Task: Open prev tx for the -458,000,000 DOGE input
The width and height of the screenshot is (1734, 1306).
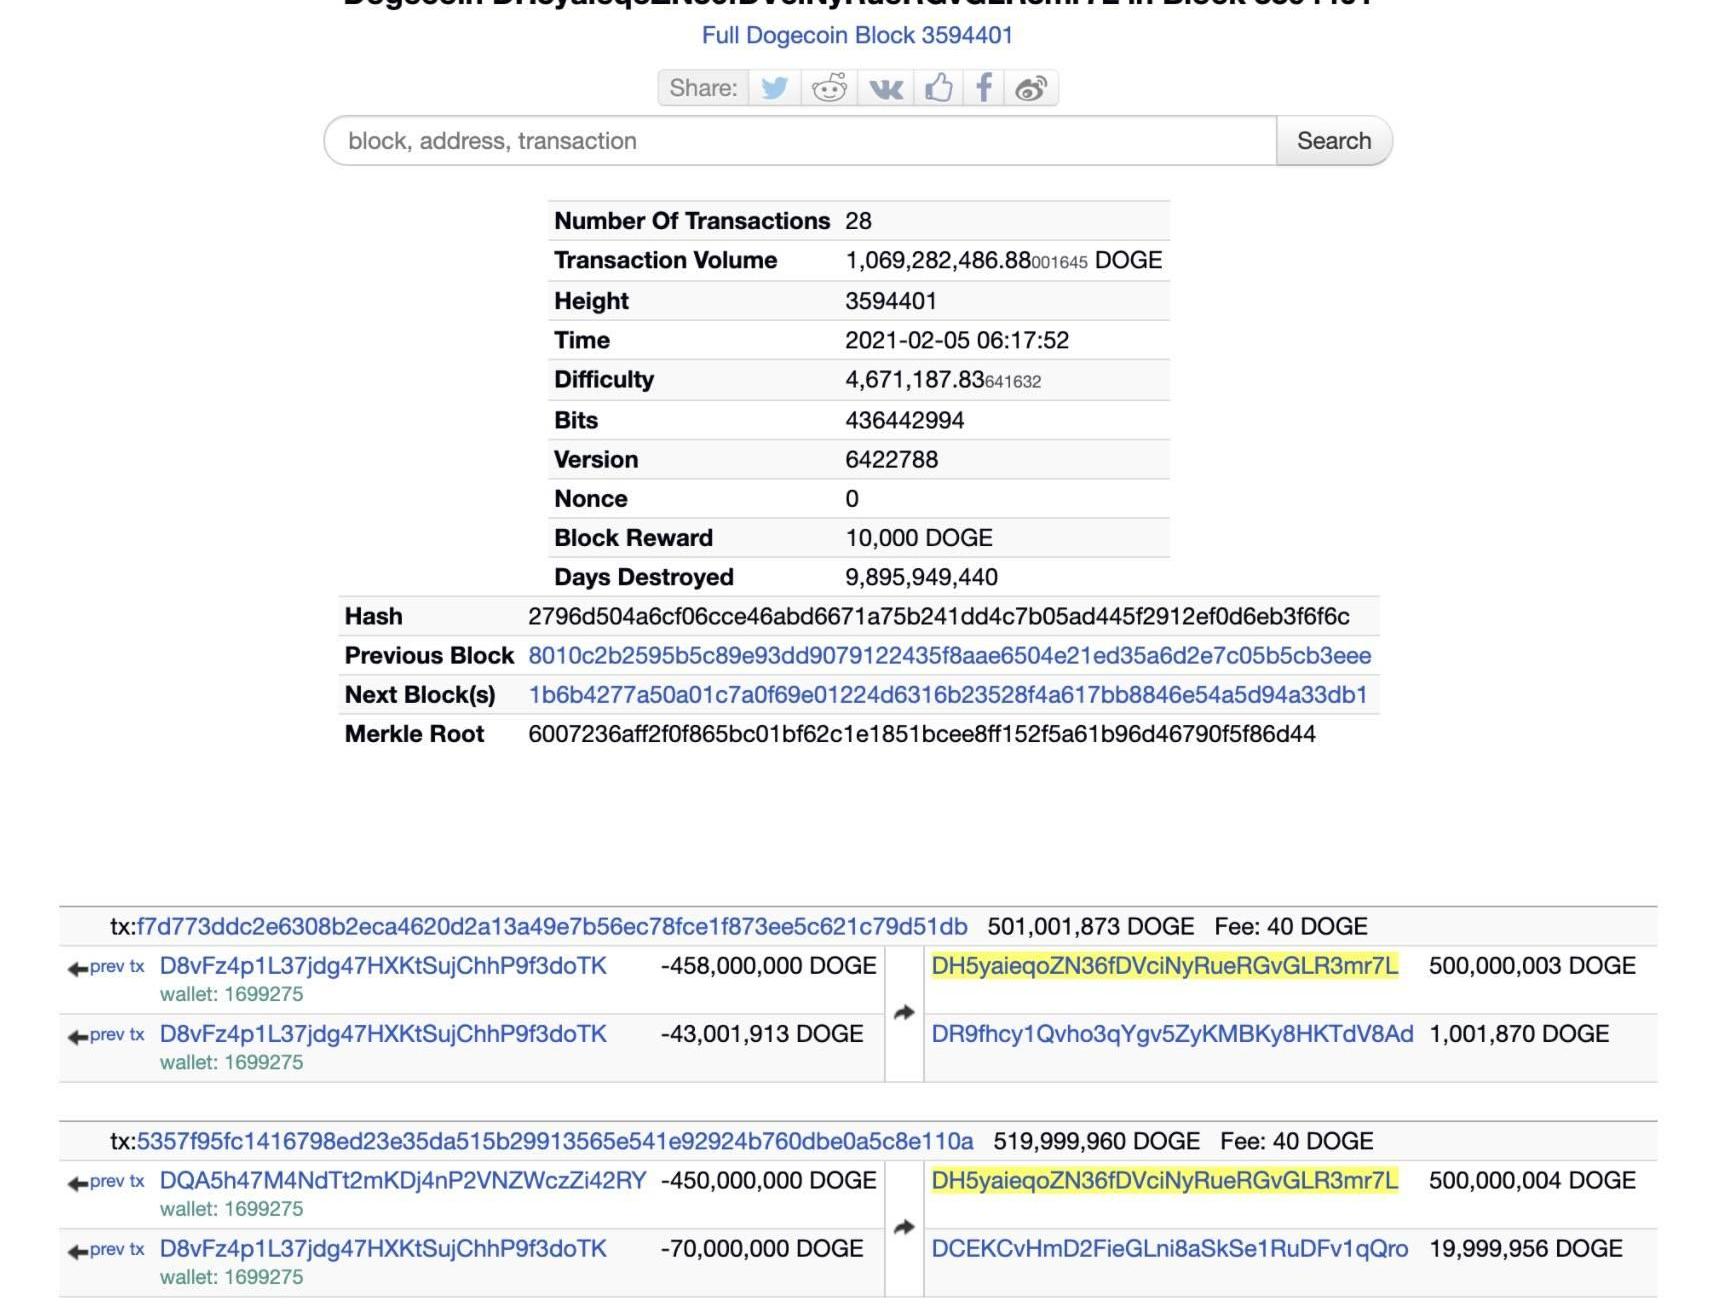Action: click(107, 967)
